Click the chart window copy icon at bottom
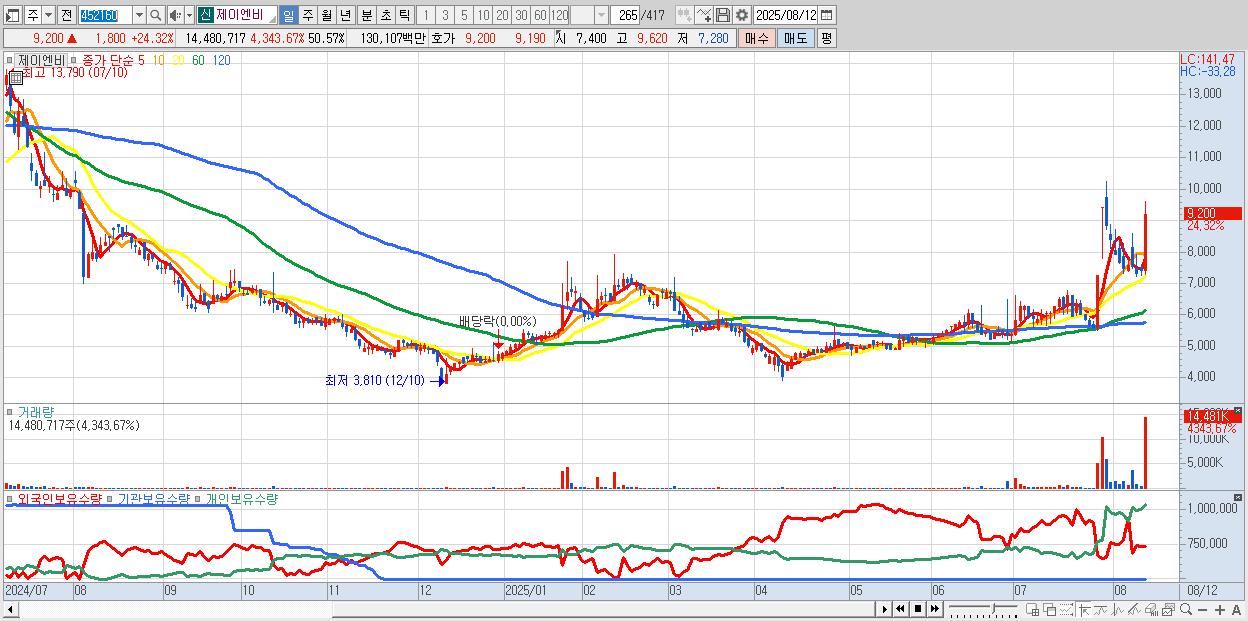Screen dimensions: 1248x621 click(1169, 609)
